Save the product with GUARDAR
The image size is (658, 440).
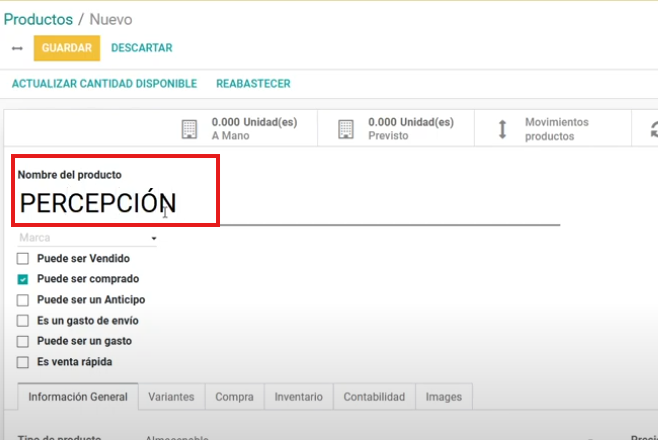tap(67, 48)
